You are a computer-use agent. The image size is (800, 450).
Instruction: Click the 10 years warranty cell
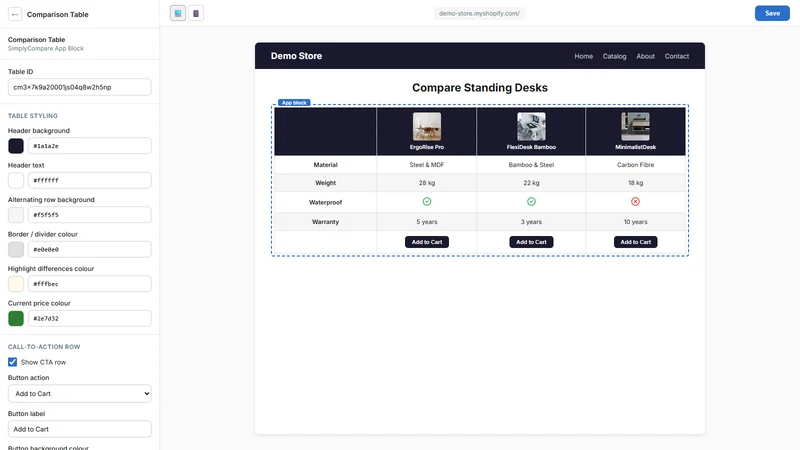point(635,222)
